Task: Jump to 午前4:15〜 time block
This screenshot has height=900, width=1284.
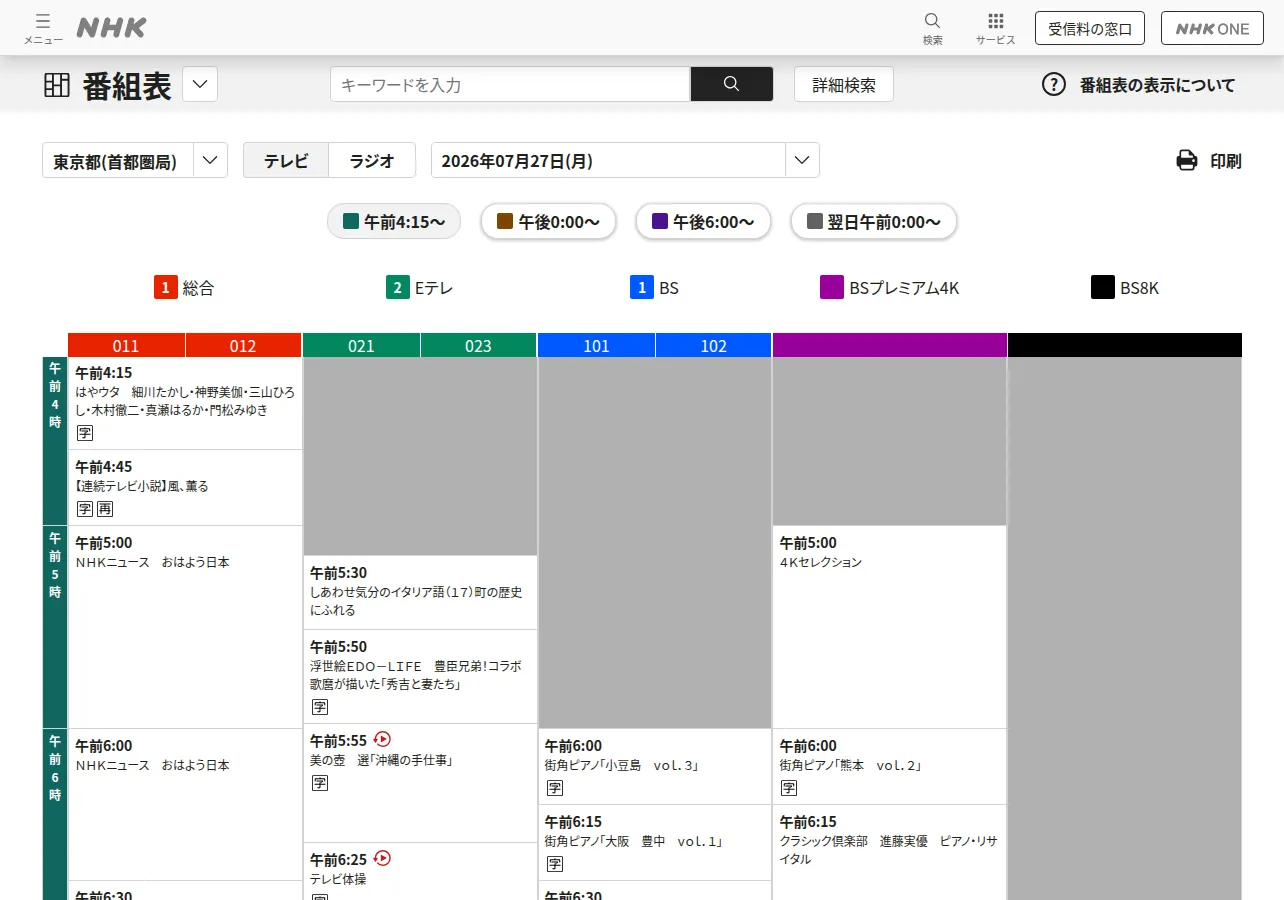Action: pos(394,221)
